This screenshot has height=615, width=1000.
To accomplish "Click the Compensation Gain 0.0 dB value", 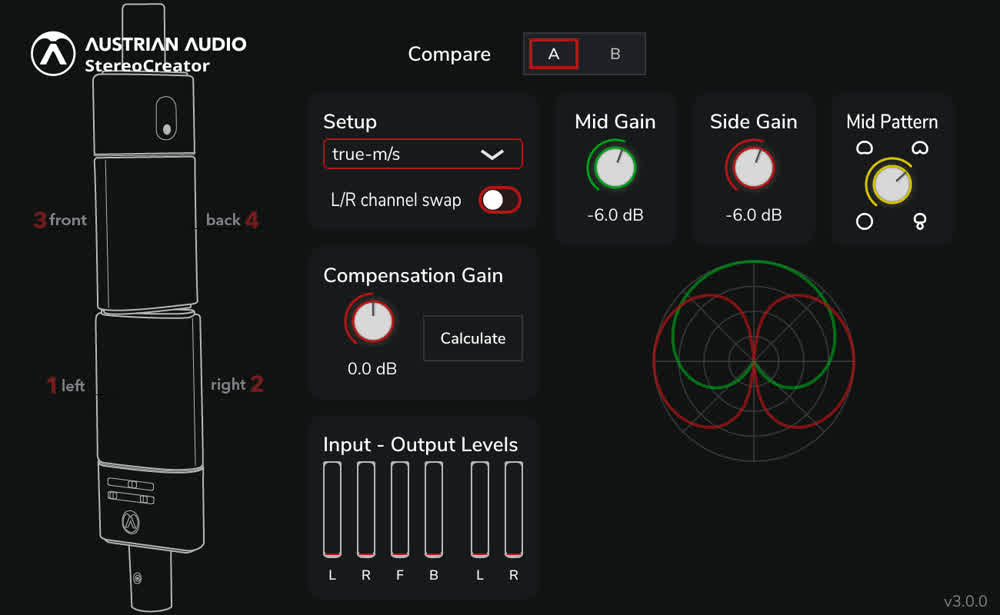I will [372, 369].
